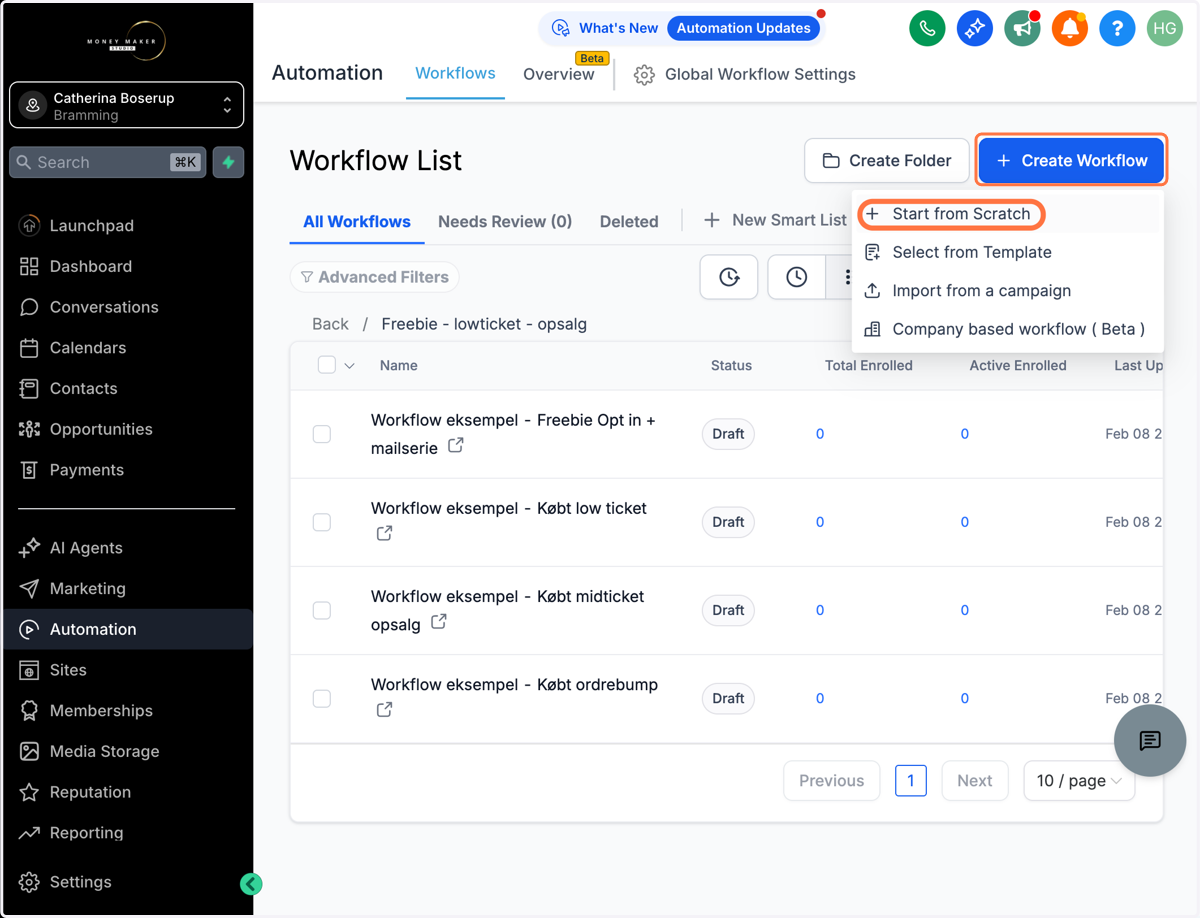Click the clock history icon button
This screenshot has height=918, width=1200.
pyautogui.click(x=729, y=277)
